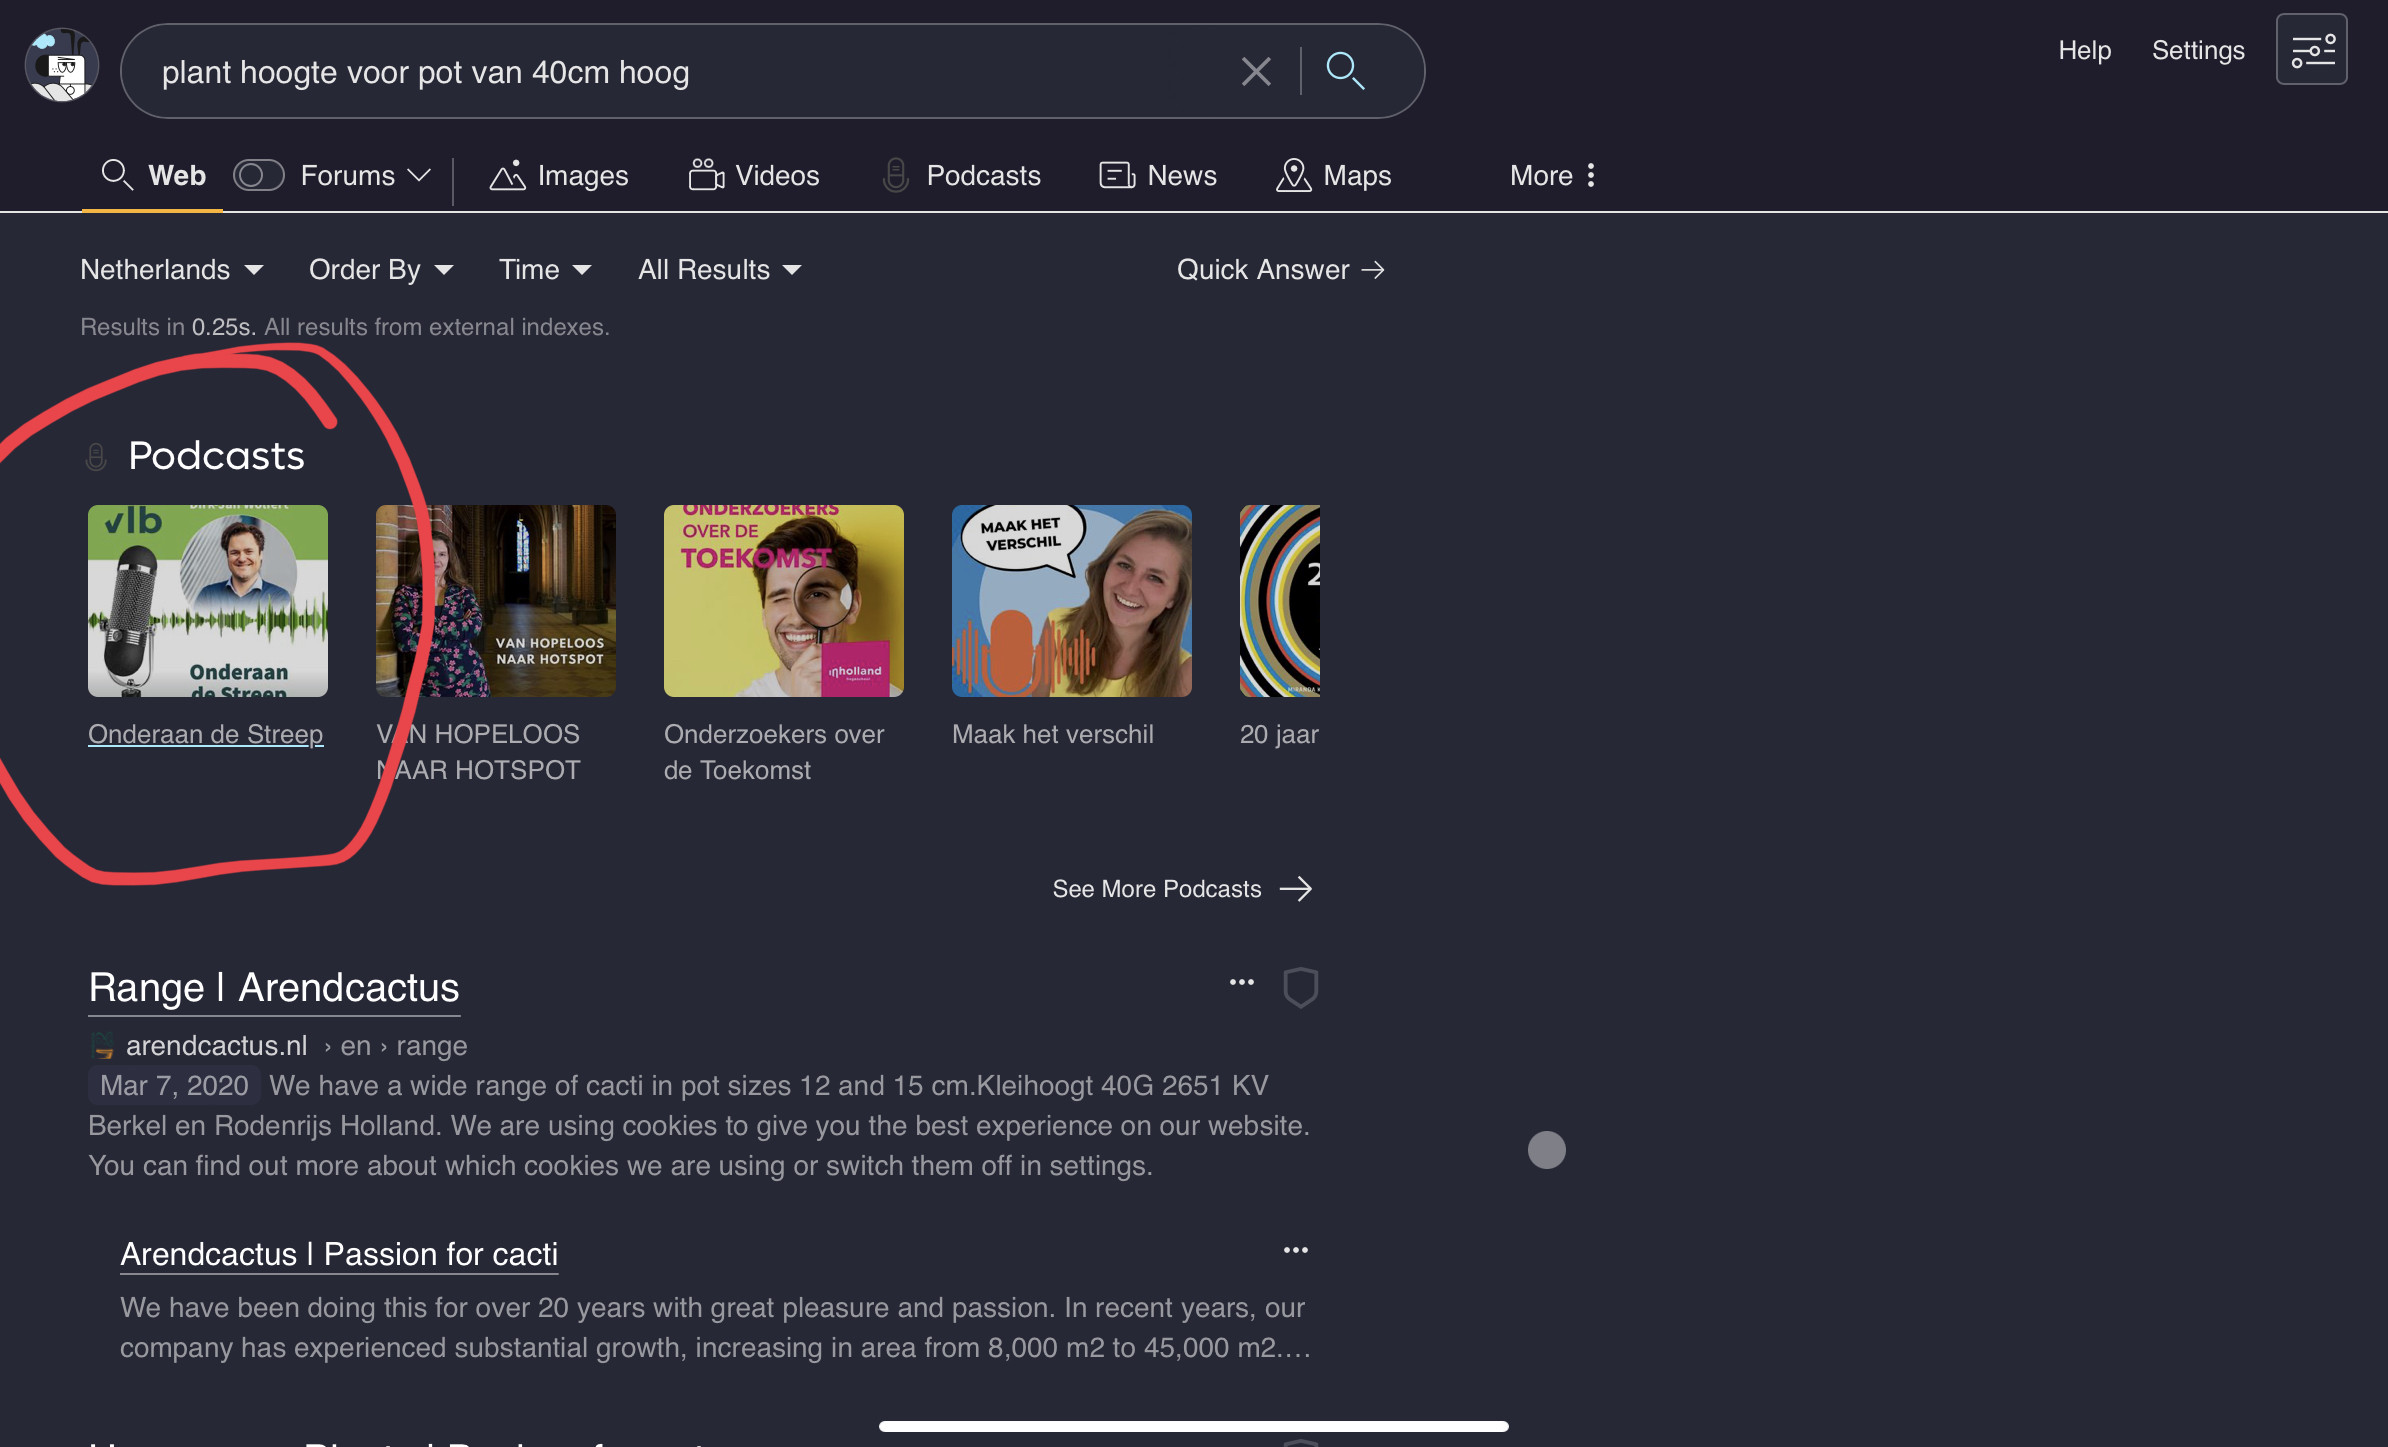This screenshot has height=1447, width=2388.
Task: Click See More Podcasts link
Action: 1181,888
